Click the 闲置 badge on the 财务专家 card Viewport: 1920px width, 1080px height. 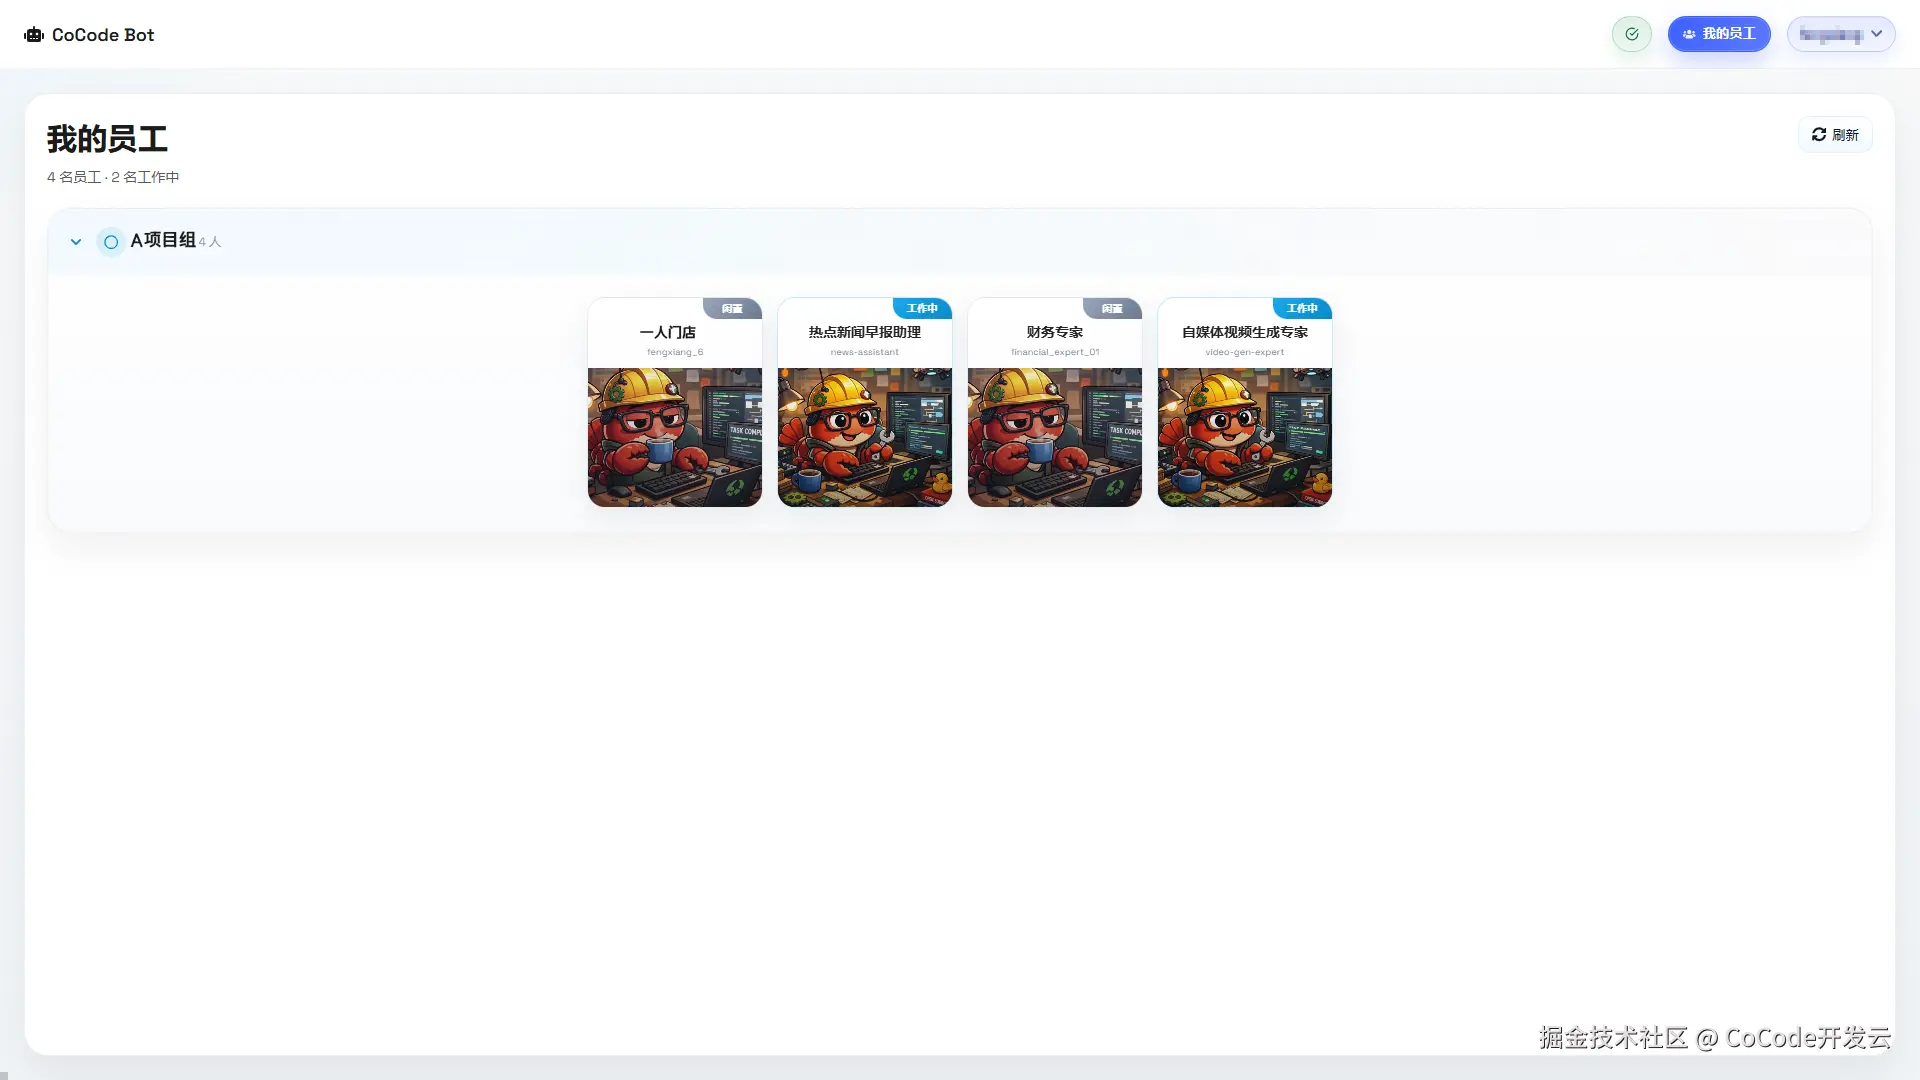1112,308
